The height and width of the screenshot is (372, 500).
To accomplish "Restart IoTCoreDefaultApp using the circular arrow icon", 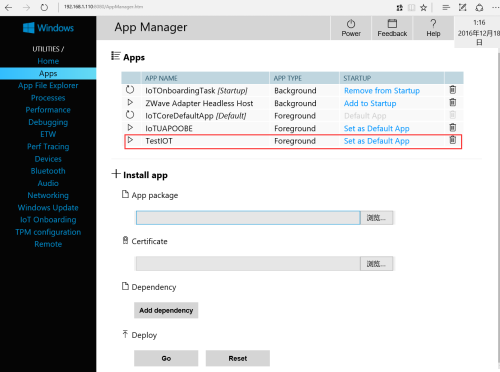I will pos(130,115).
